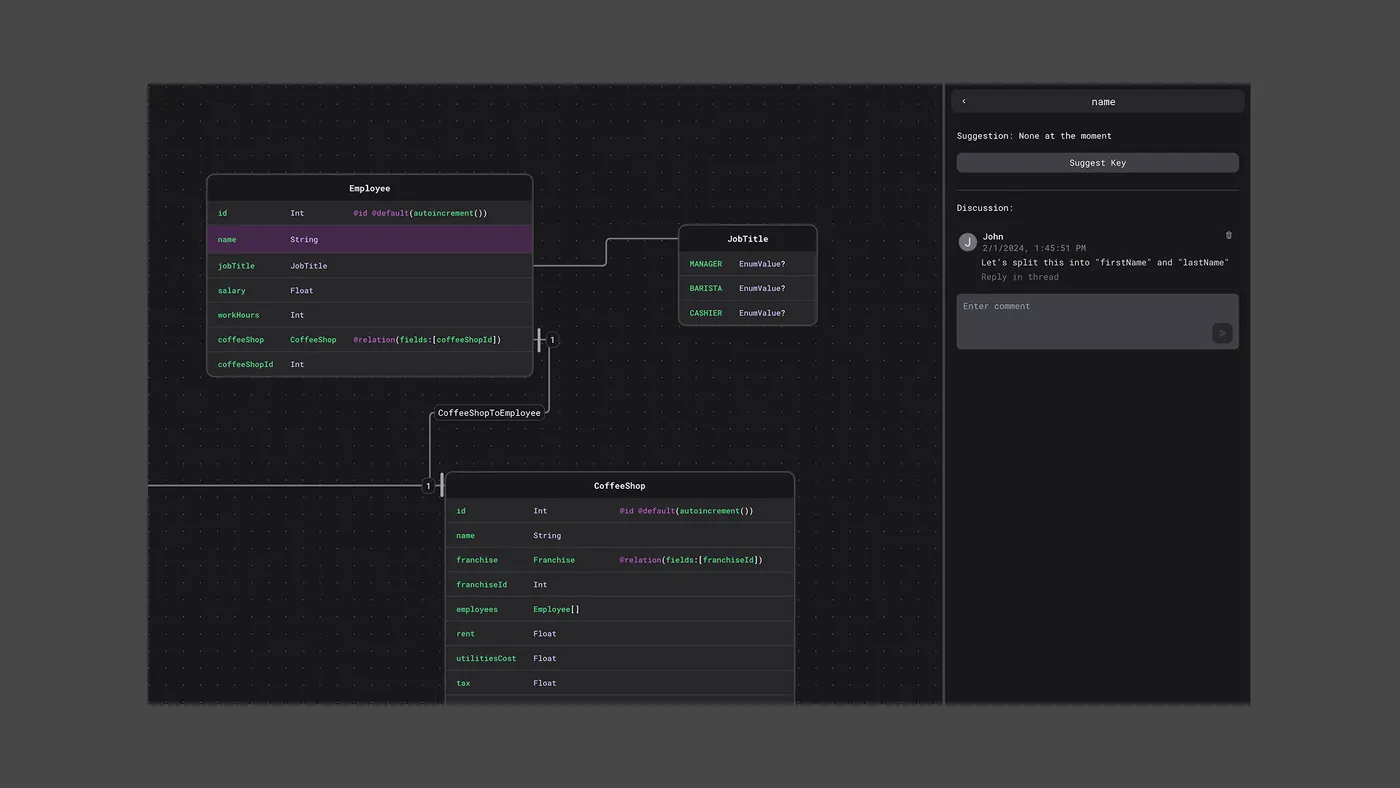Select the salary Float field
The image size is (1400, 788).
(x=370, y=291)
